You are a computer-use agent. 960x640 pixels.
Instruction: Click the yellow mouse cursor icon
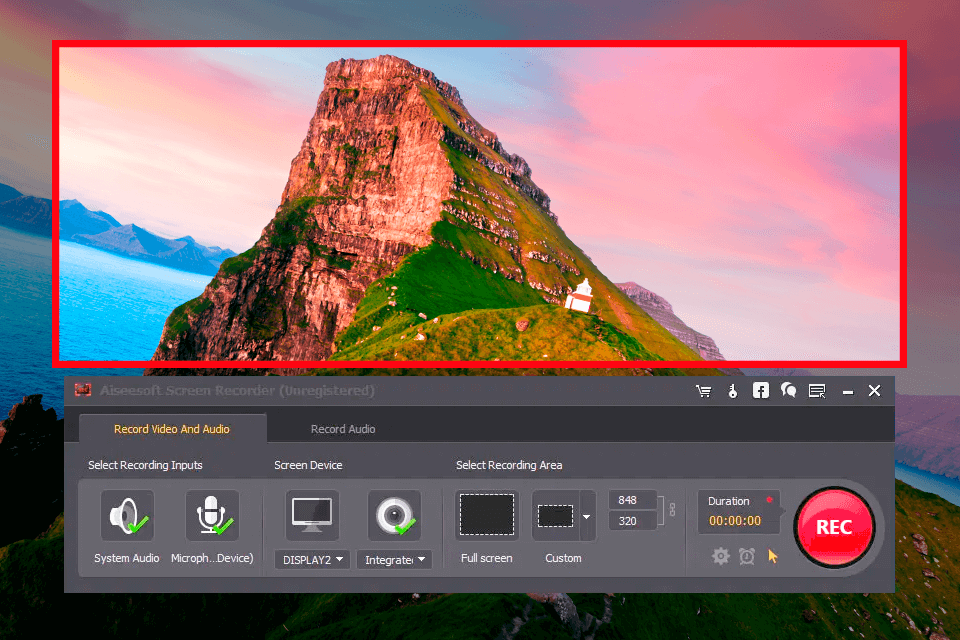point(772,556)
